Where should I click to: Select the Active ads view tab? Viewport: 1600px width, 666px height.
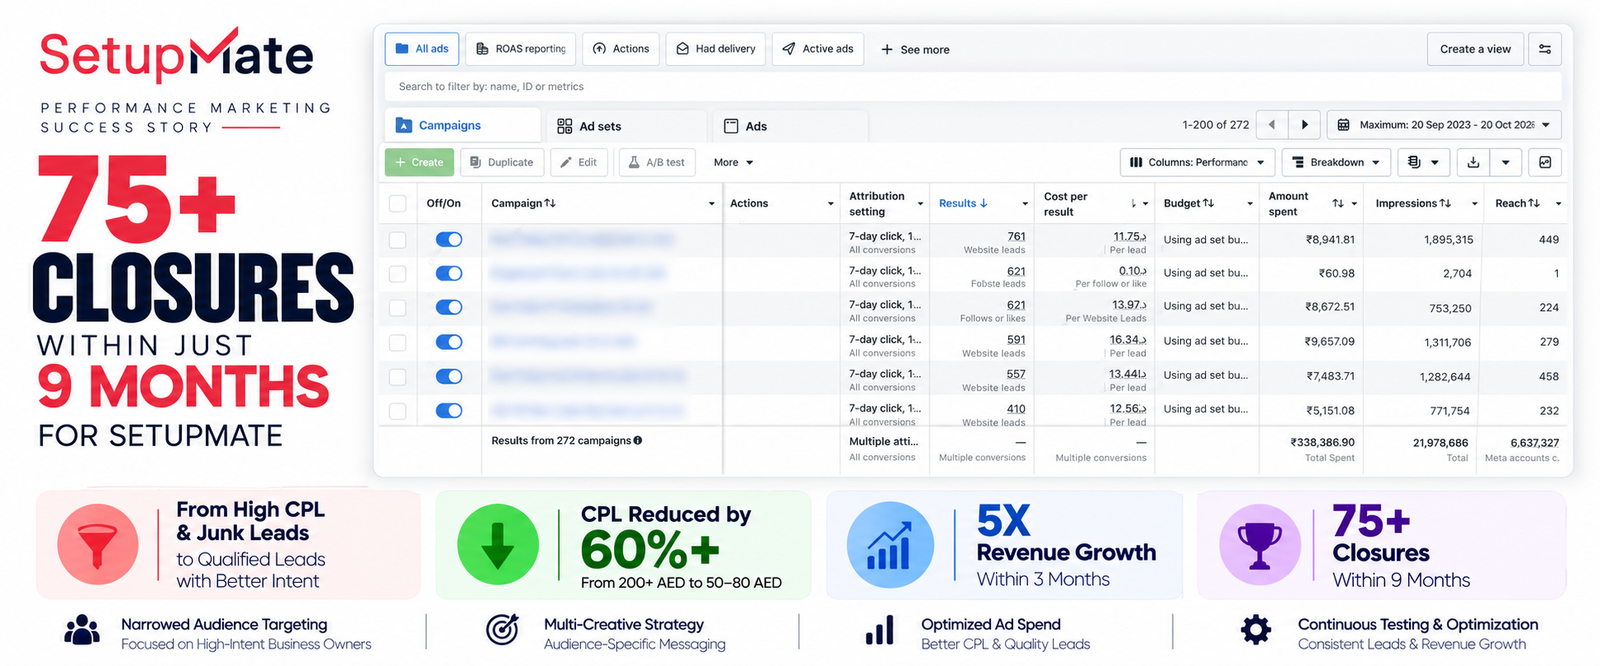point(818,49)
